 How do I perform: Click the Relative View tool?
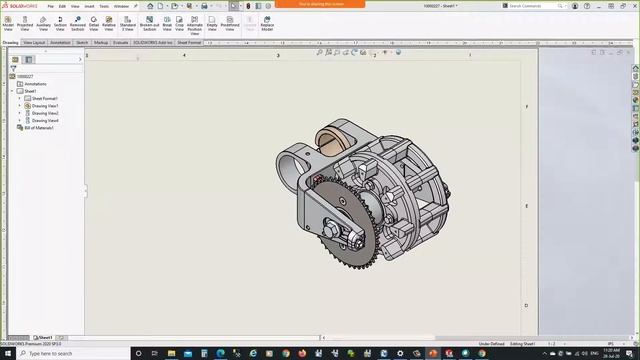tap(109, 24)
